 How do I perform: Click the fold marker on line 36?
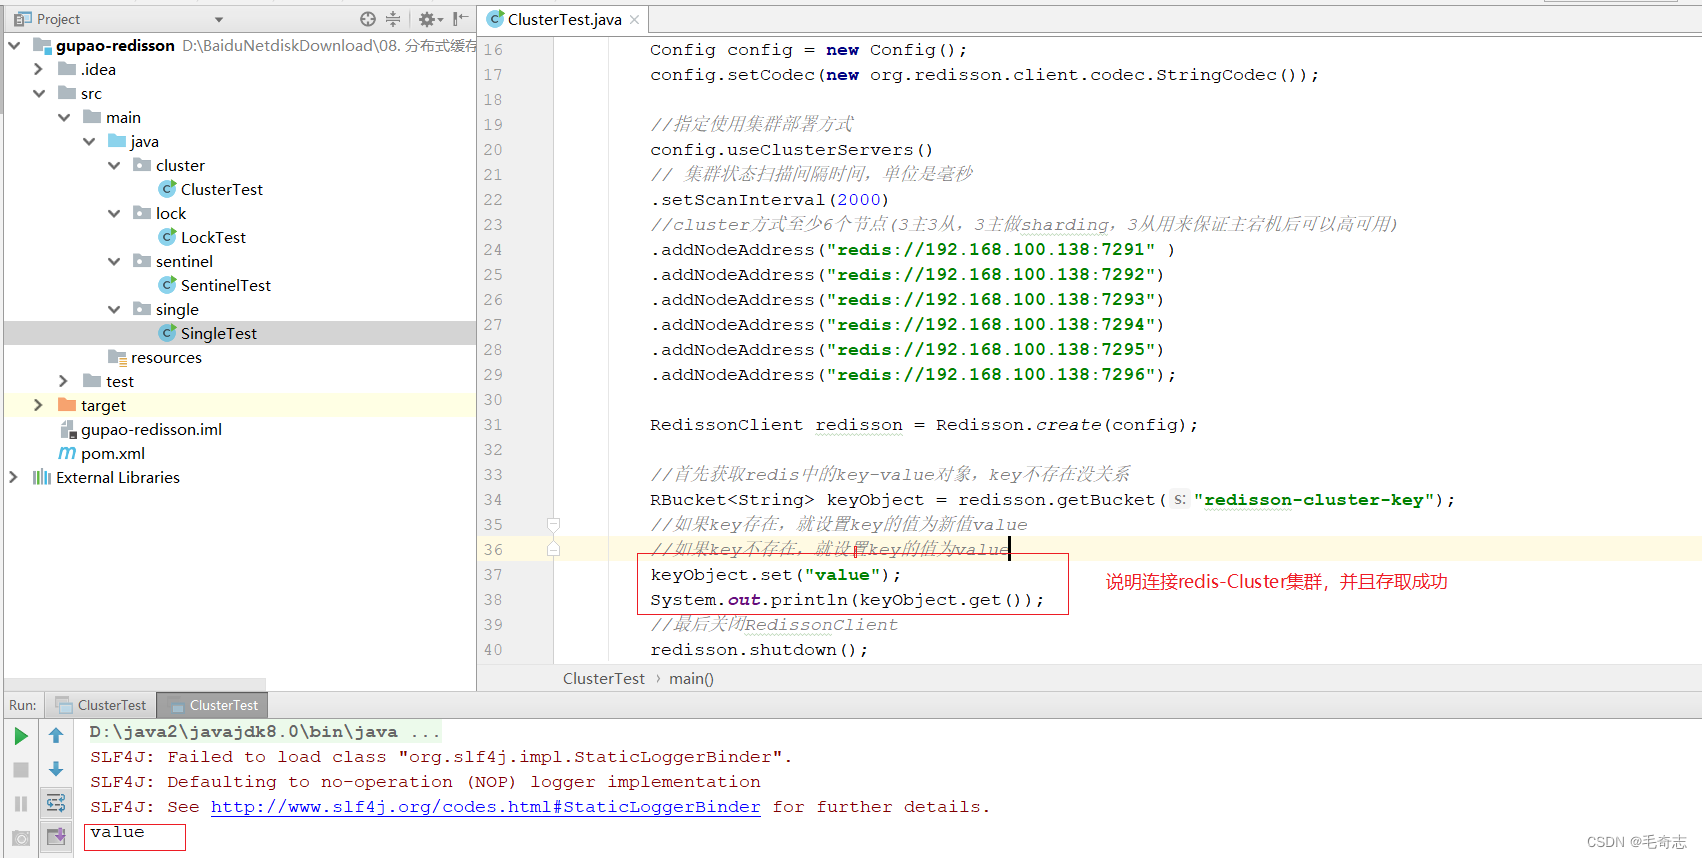(553, 549)
